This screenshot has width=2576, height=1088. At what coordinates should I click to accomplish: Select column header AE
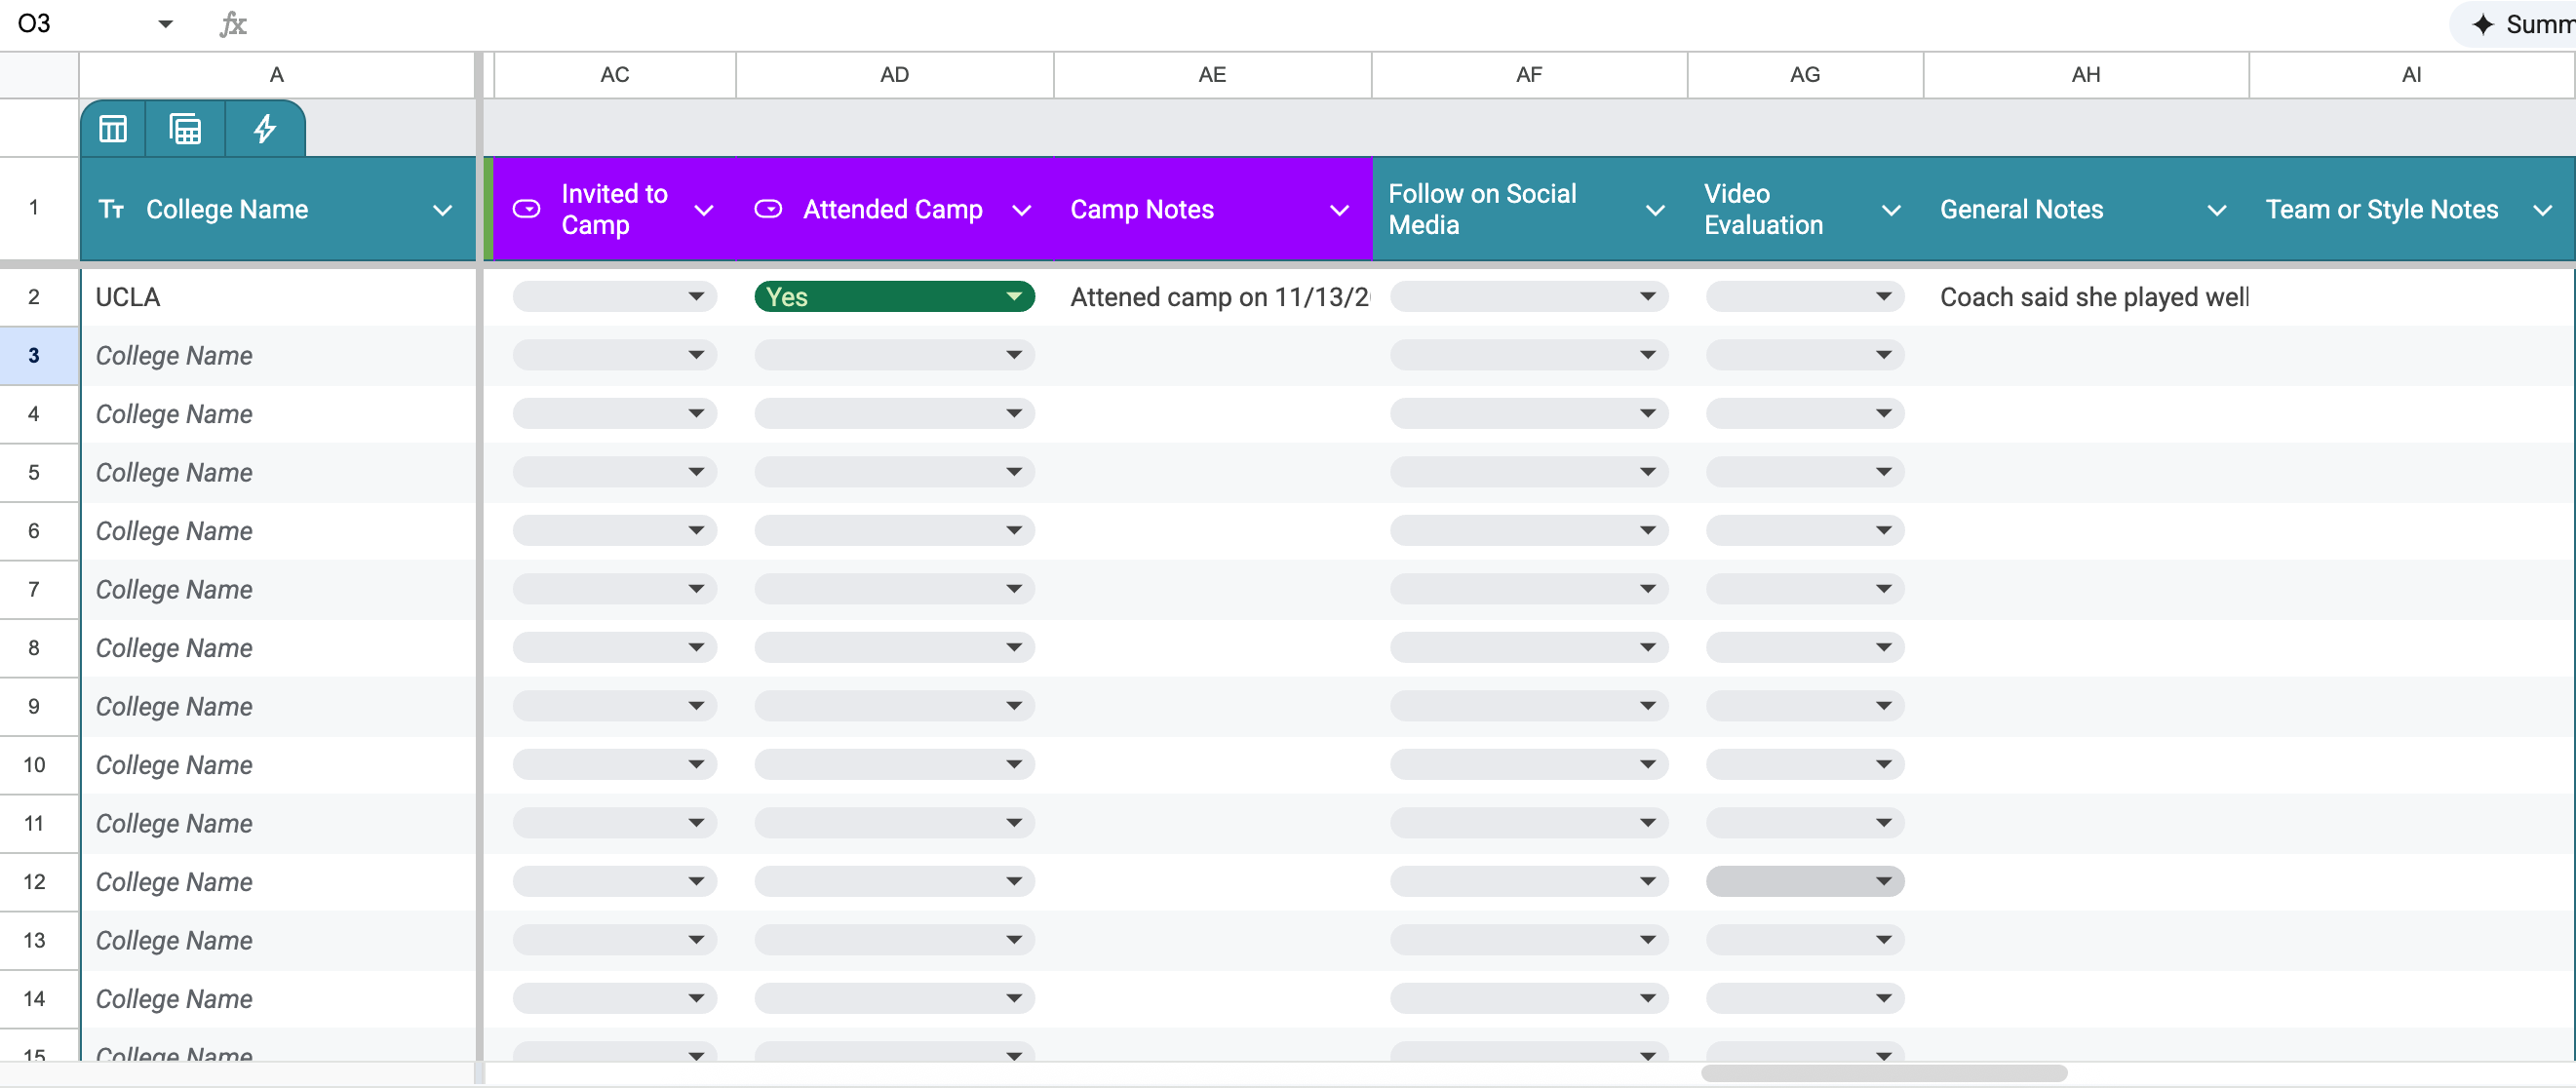pyautogui.click(x=1212, y=74)
